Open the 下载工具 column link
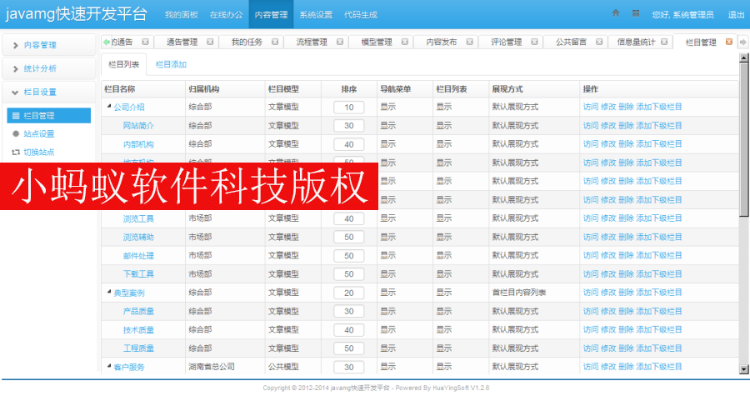The height and width of the screenshot is (396, 750). [x=138, y=274]
